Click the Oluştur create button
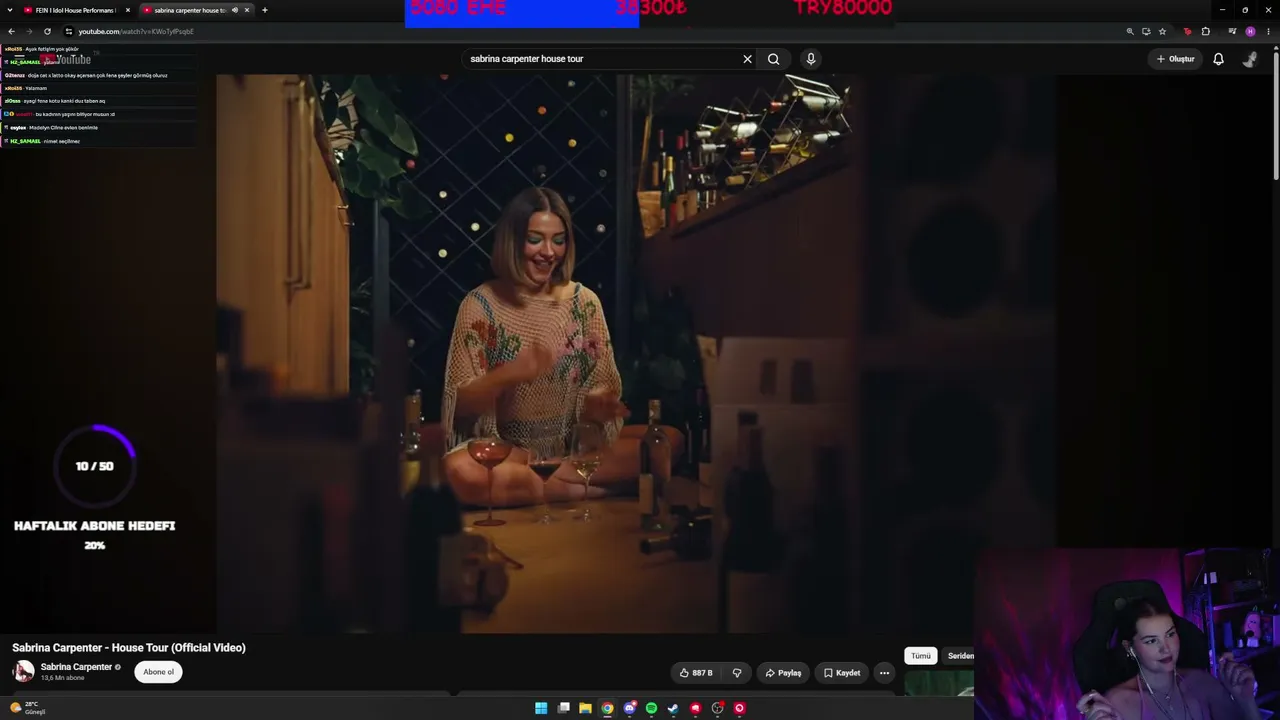The width and height of the screenshot is (1280, 720). 1176,59
